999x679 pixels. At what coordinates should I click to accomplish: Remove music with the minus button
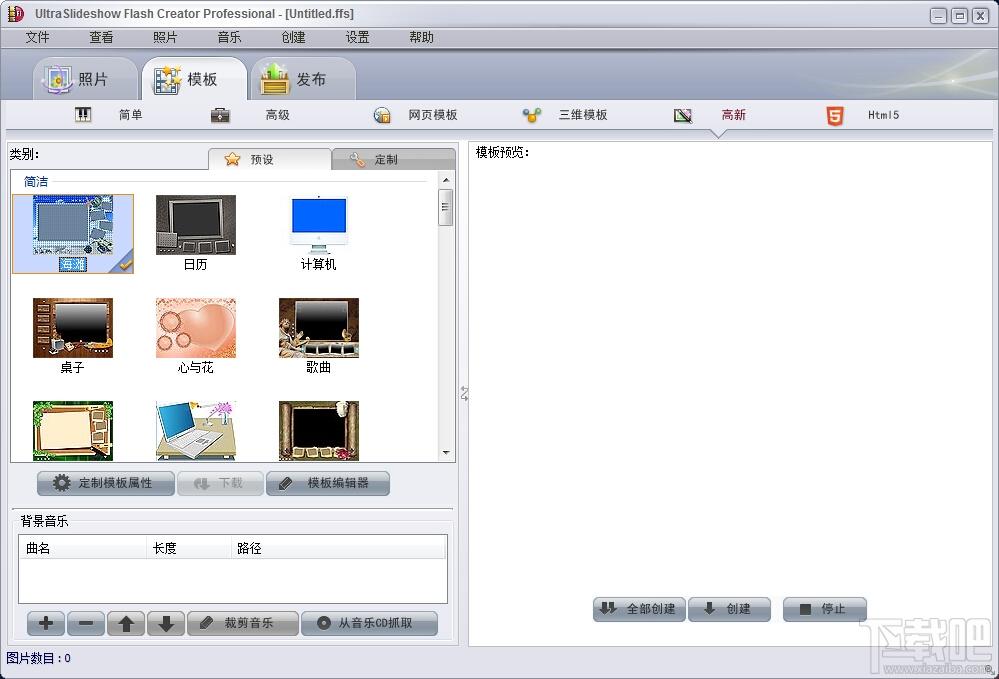click(86, 623)
